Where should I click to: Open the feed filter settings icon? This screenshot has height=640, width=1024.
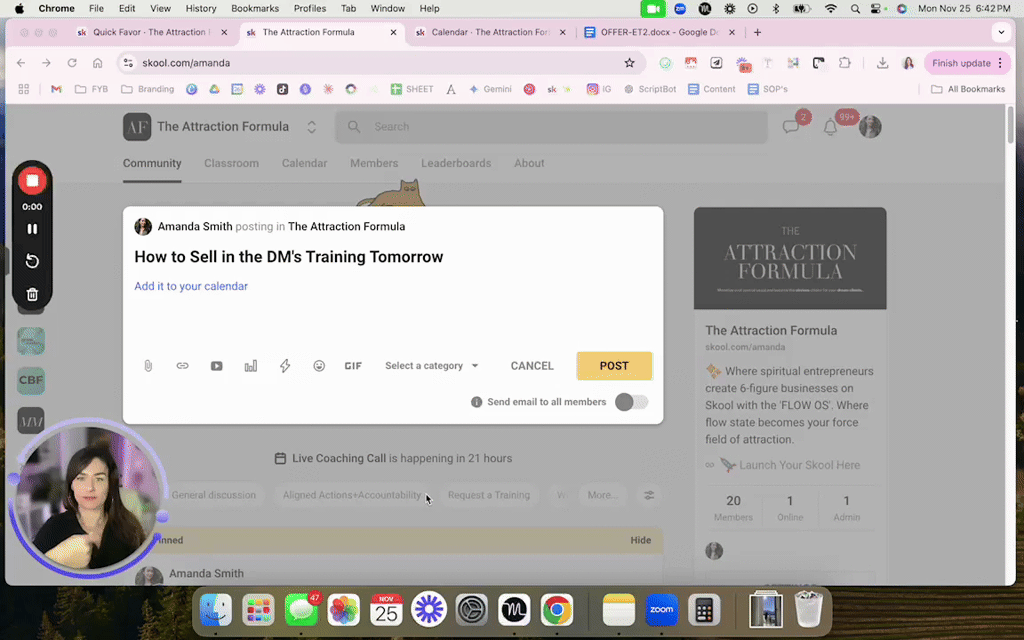648,495
